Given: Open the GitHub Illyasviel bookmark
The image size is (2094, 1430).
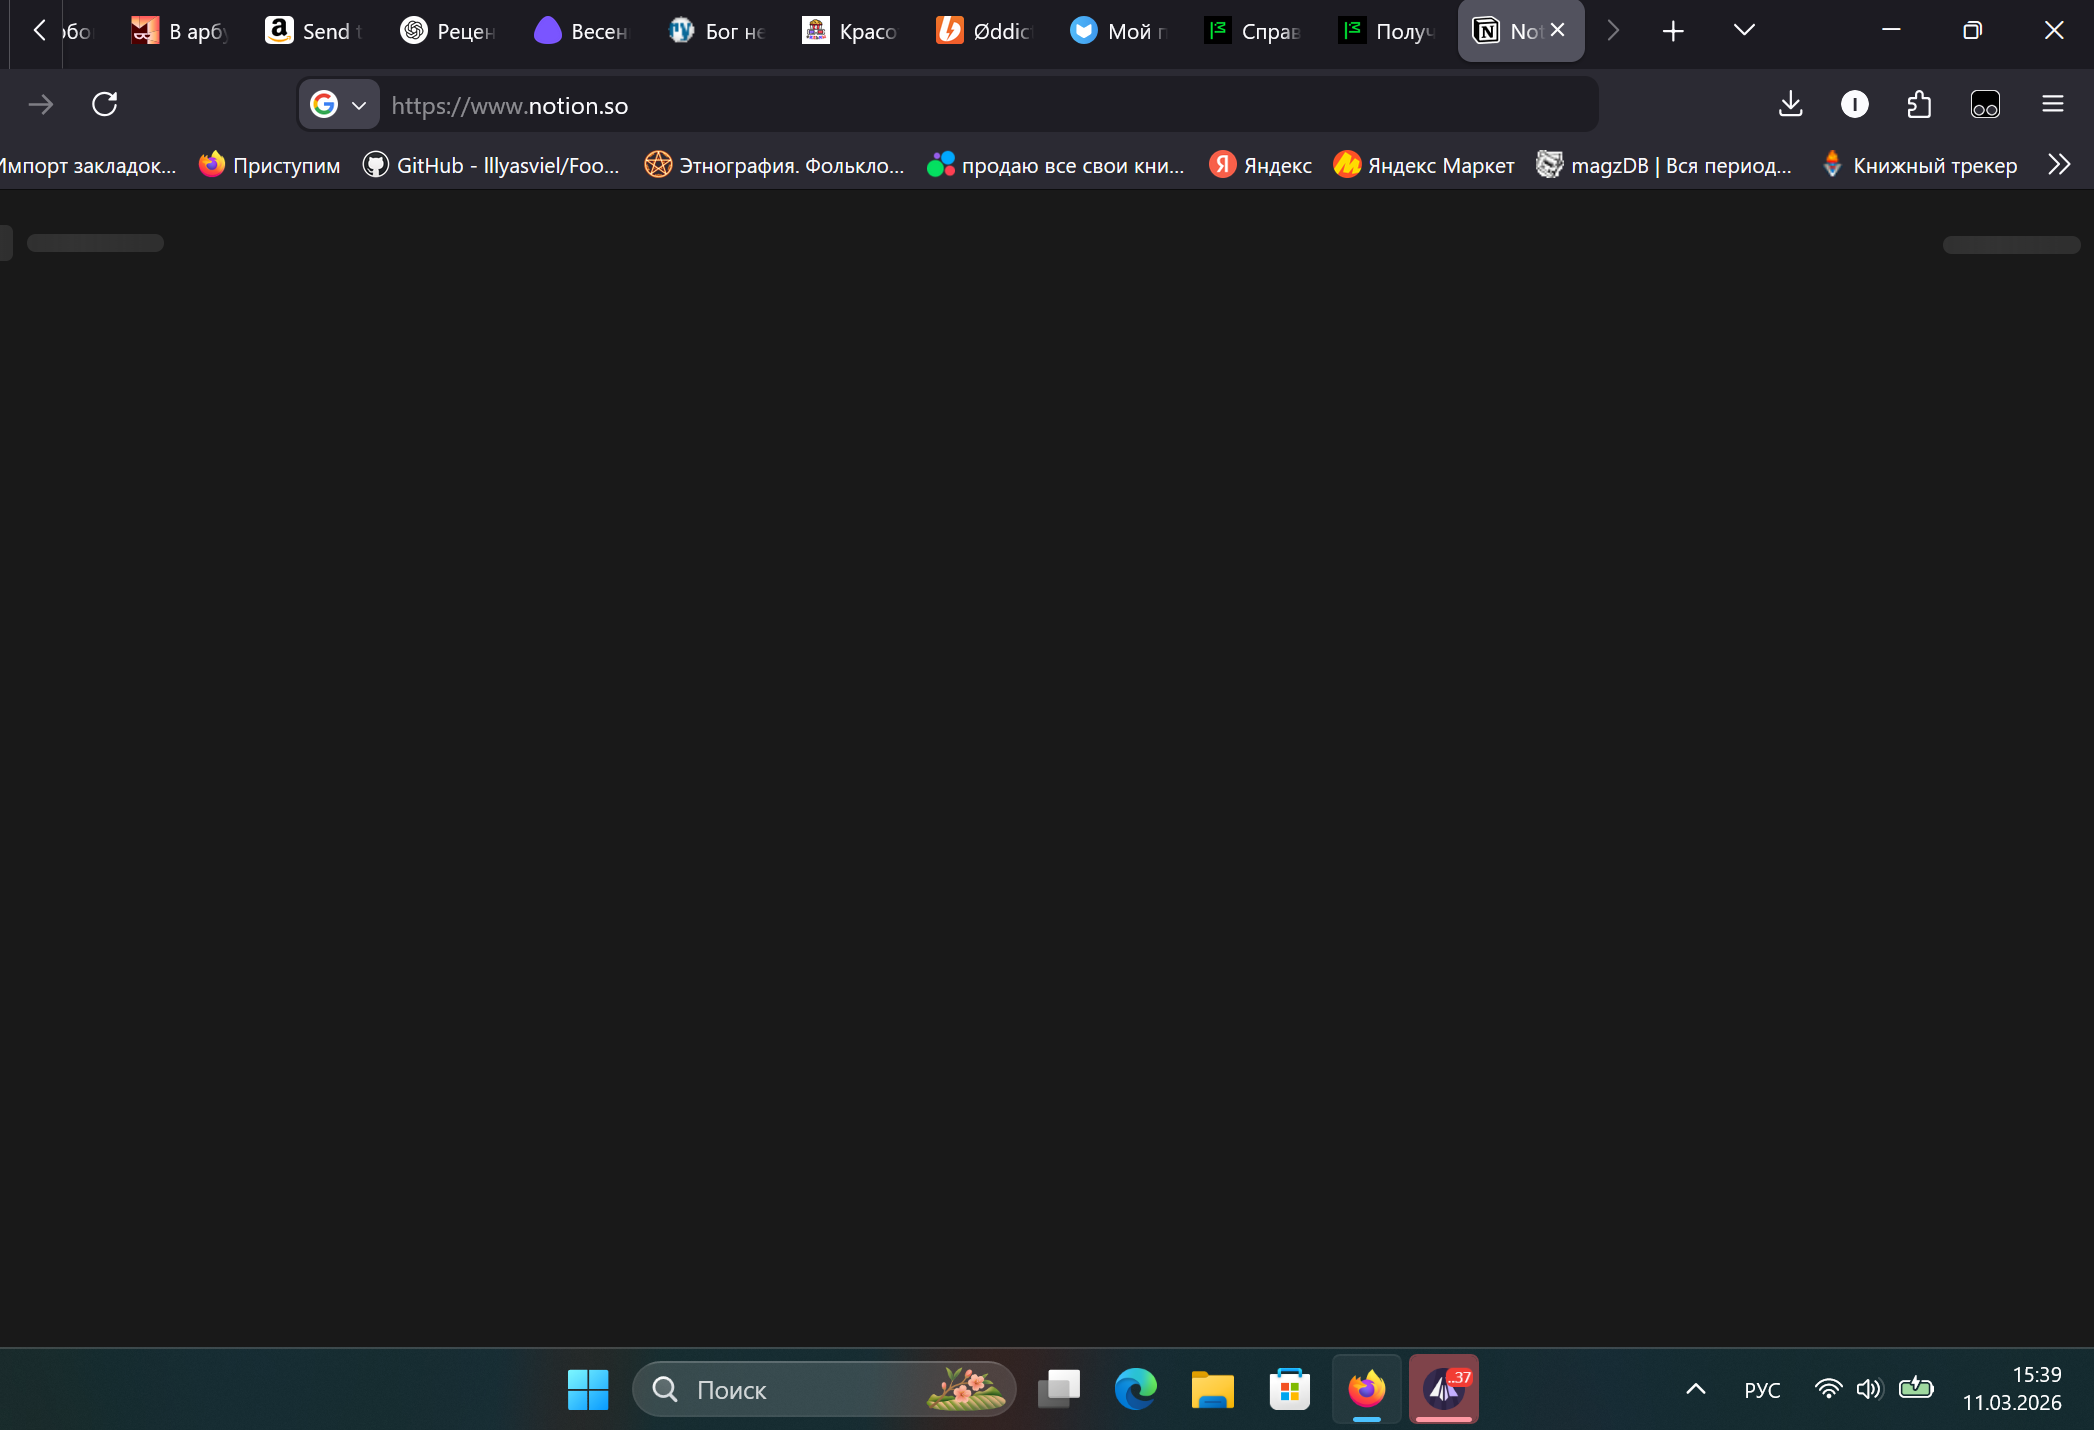Looking at the screenshot, I should tap(492, 165).
